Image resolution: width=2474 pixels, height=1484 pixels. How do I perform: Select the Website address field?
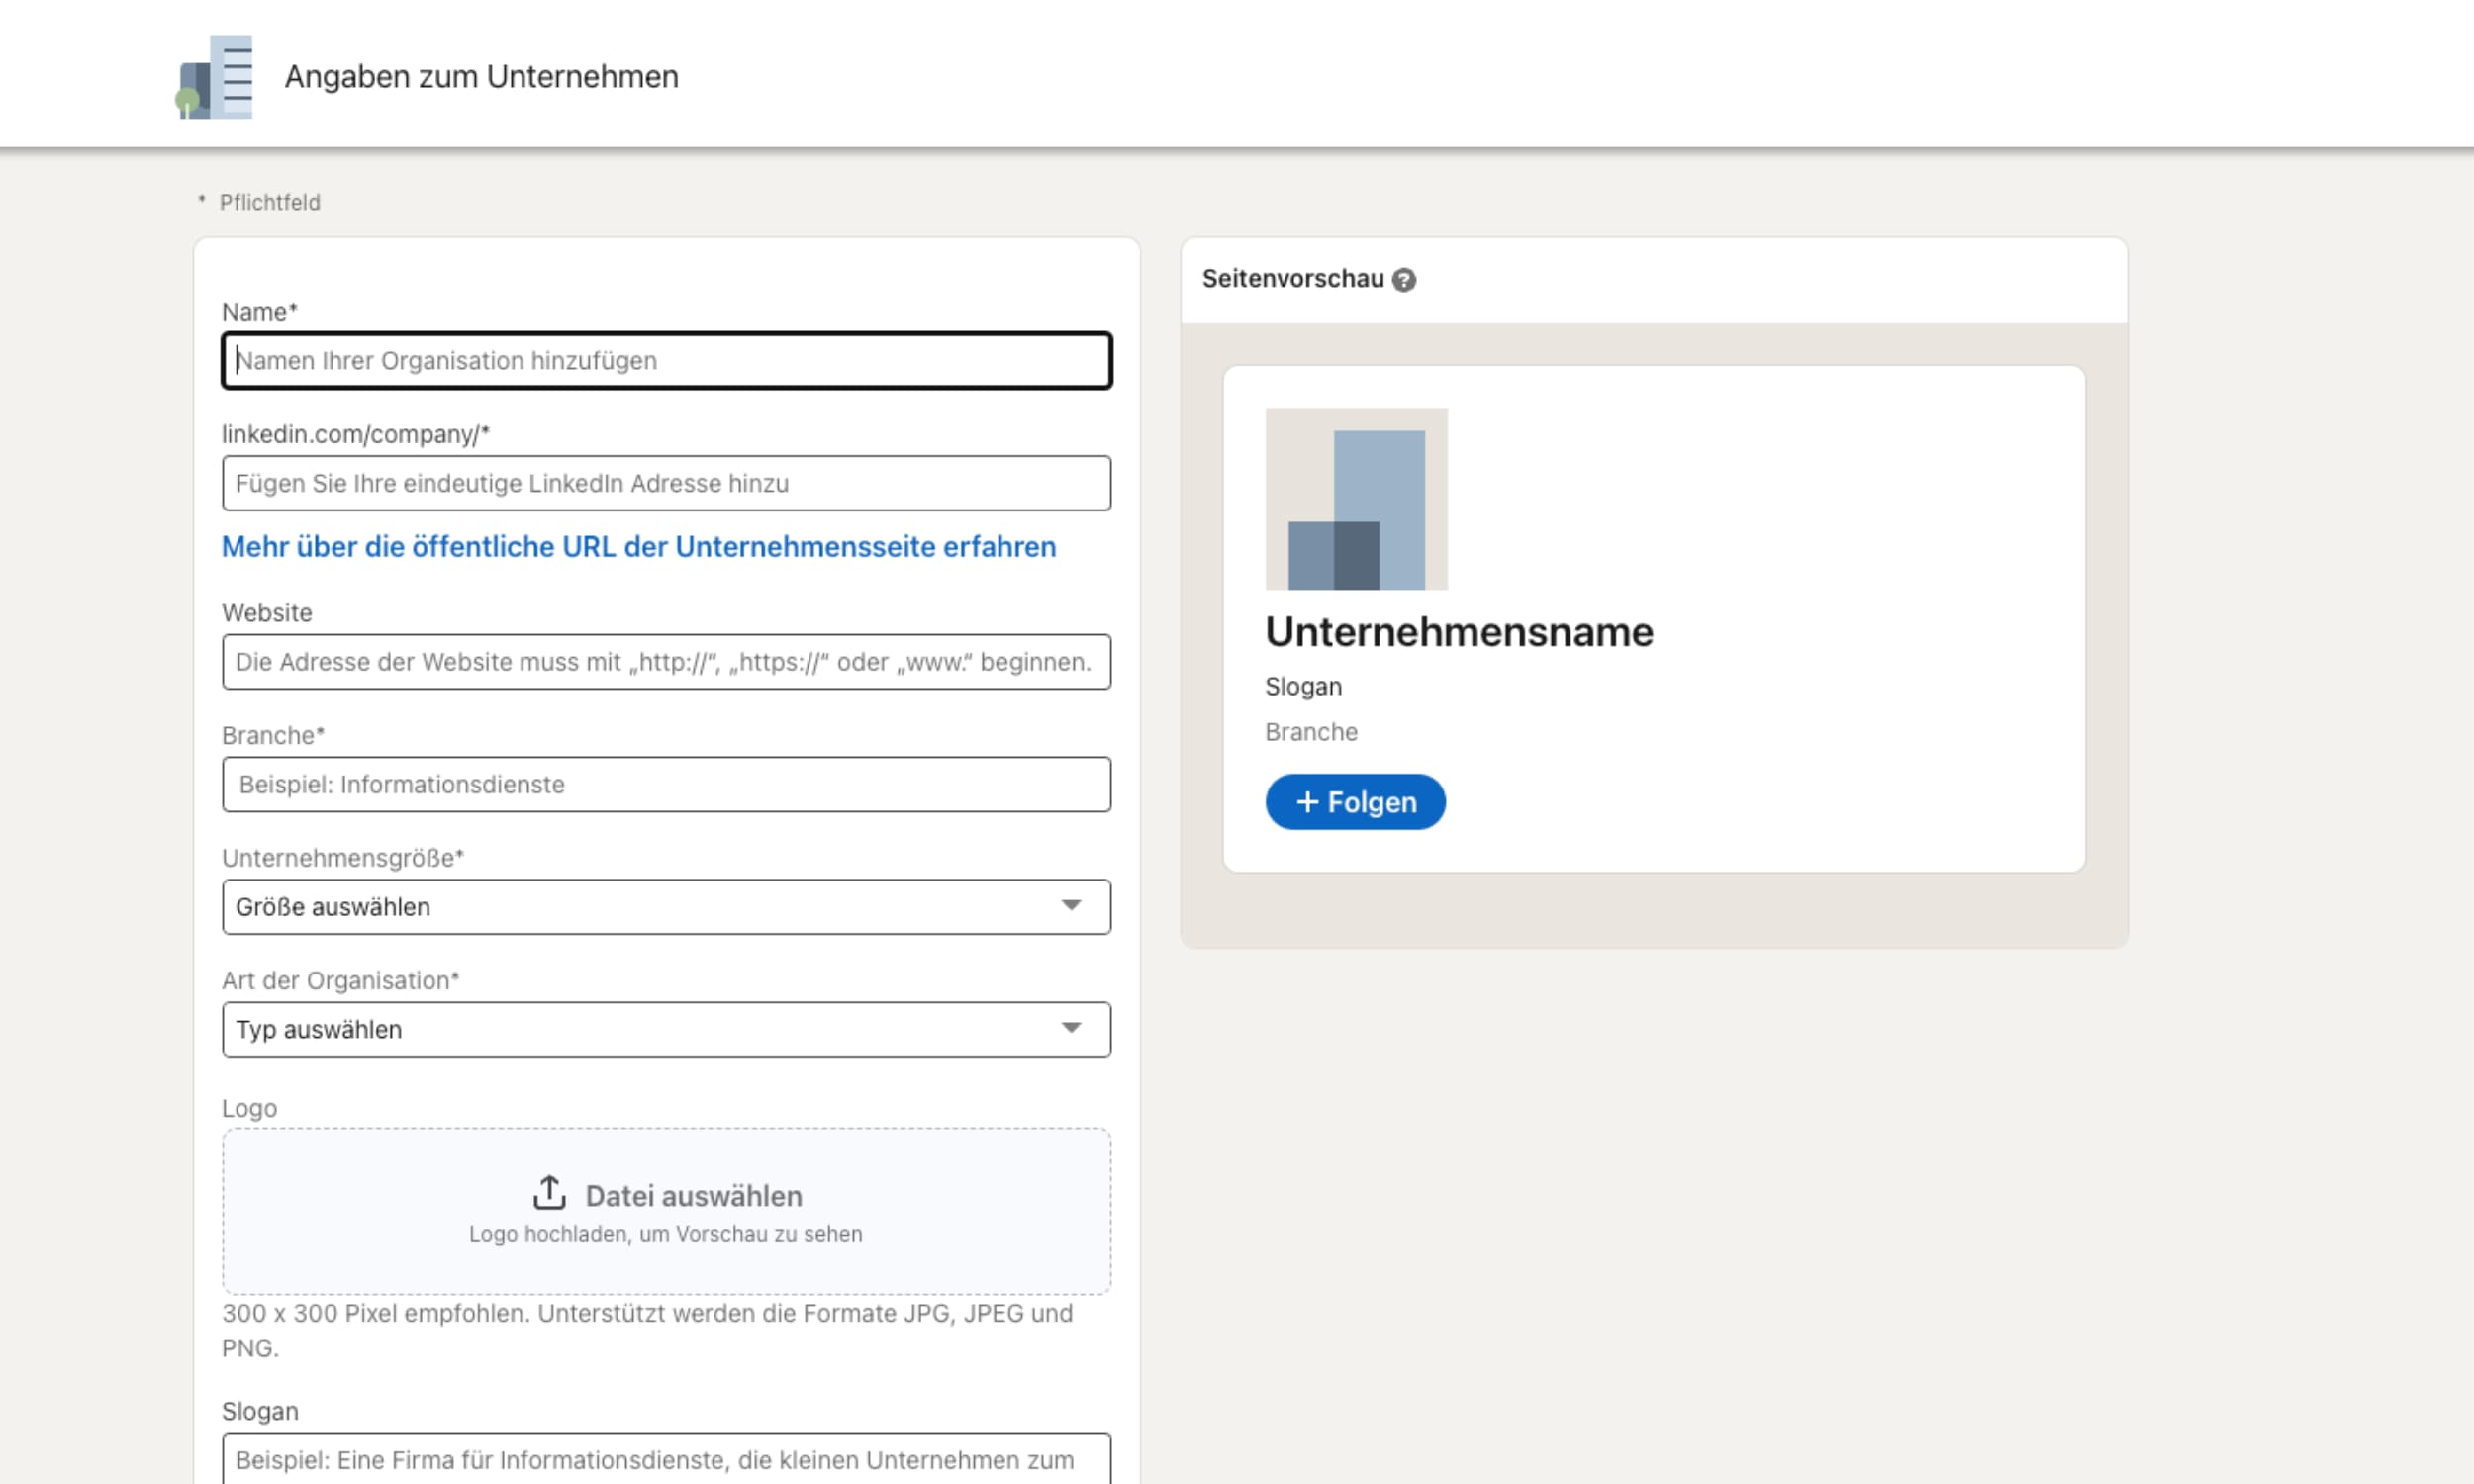(x=666, y=661)
